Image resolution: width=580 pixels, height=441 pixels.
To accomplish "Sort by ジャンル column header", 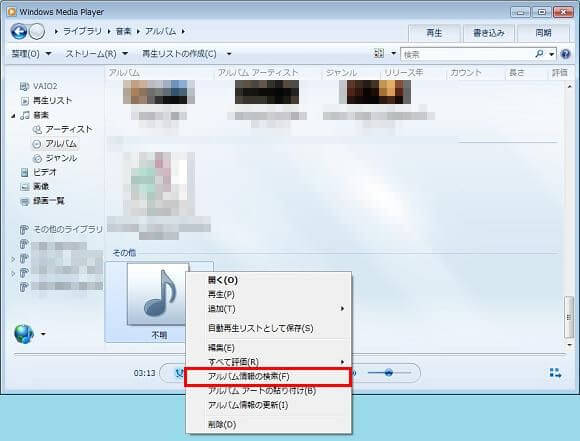I will [x=341, y=73].
